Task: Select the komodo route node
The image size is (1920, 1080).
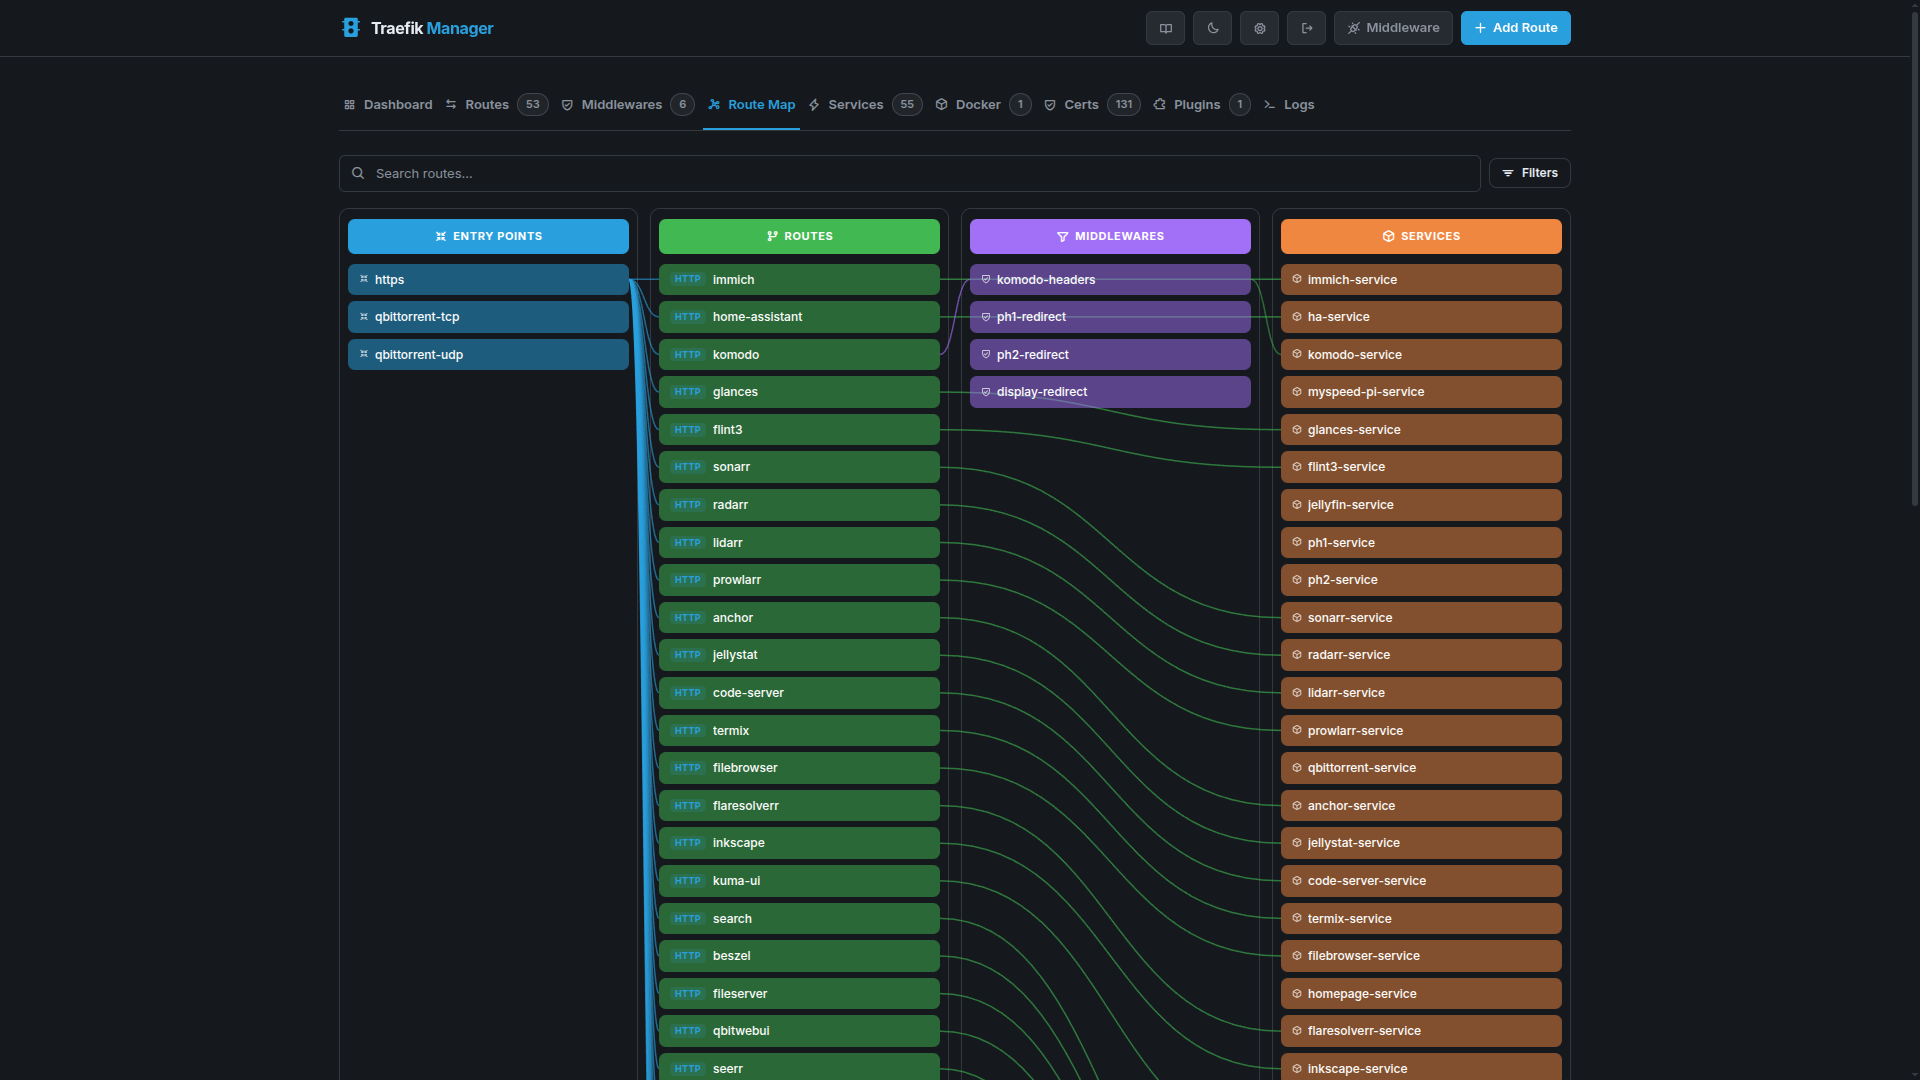Action: pyautogui.click(x=799, y=355)
